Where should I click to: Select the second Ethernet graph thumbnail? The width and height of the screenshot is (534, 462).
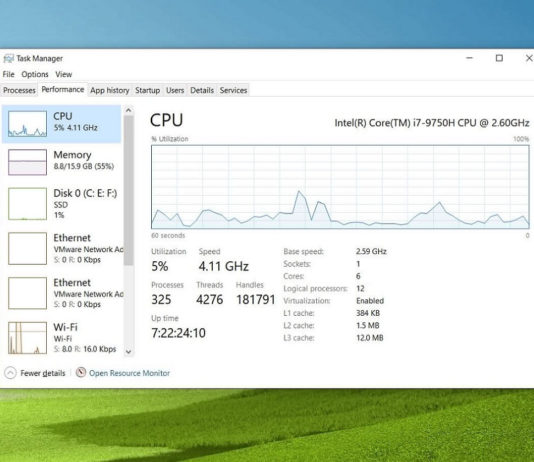(27, 293)
